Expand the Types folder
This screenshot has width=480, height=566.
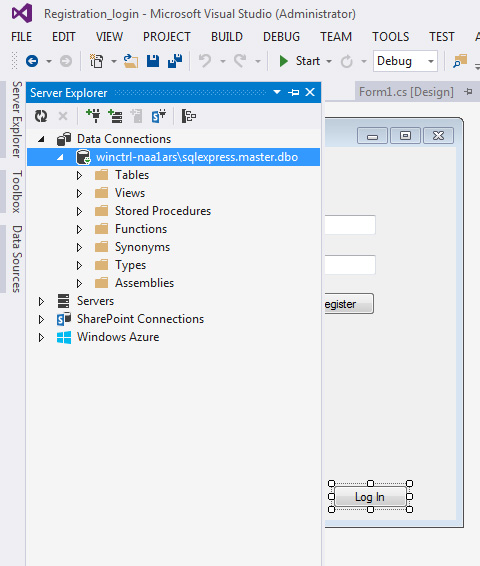click(79, 266)
